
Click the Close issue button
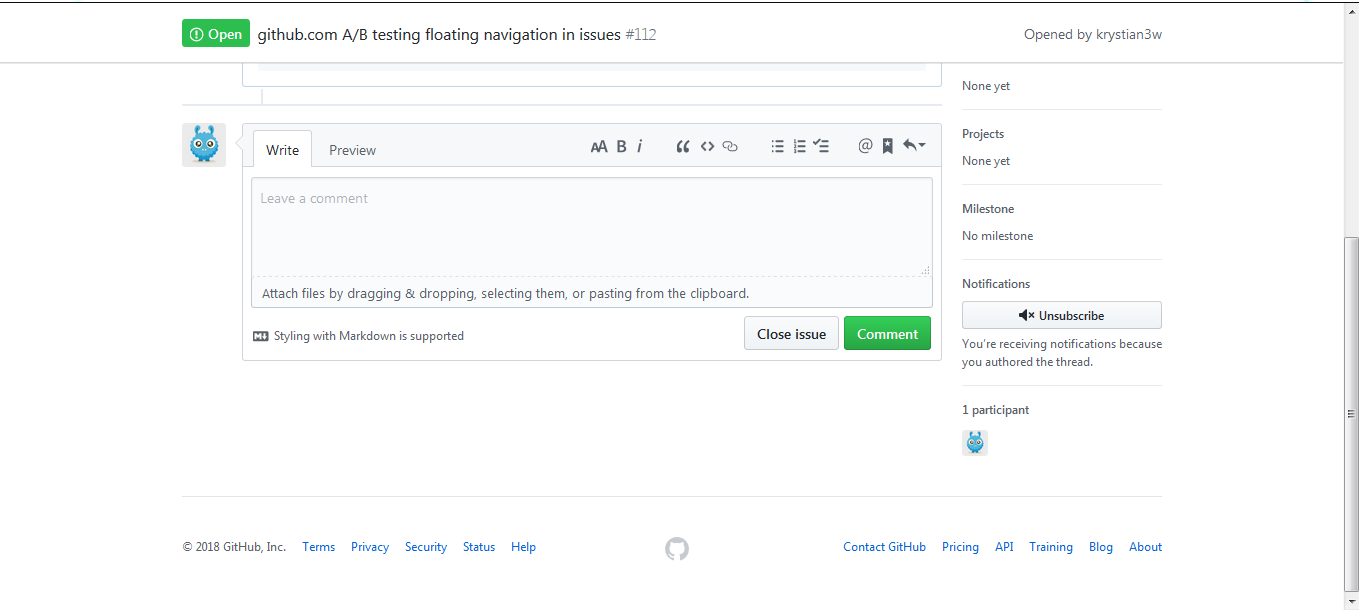tap(791, 334)
